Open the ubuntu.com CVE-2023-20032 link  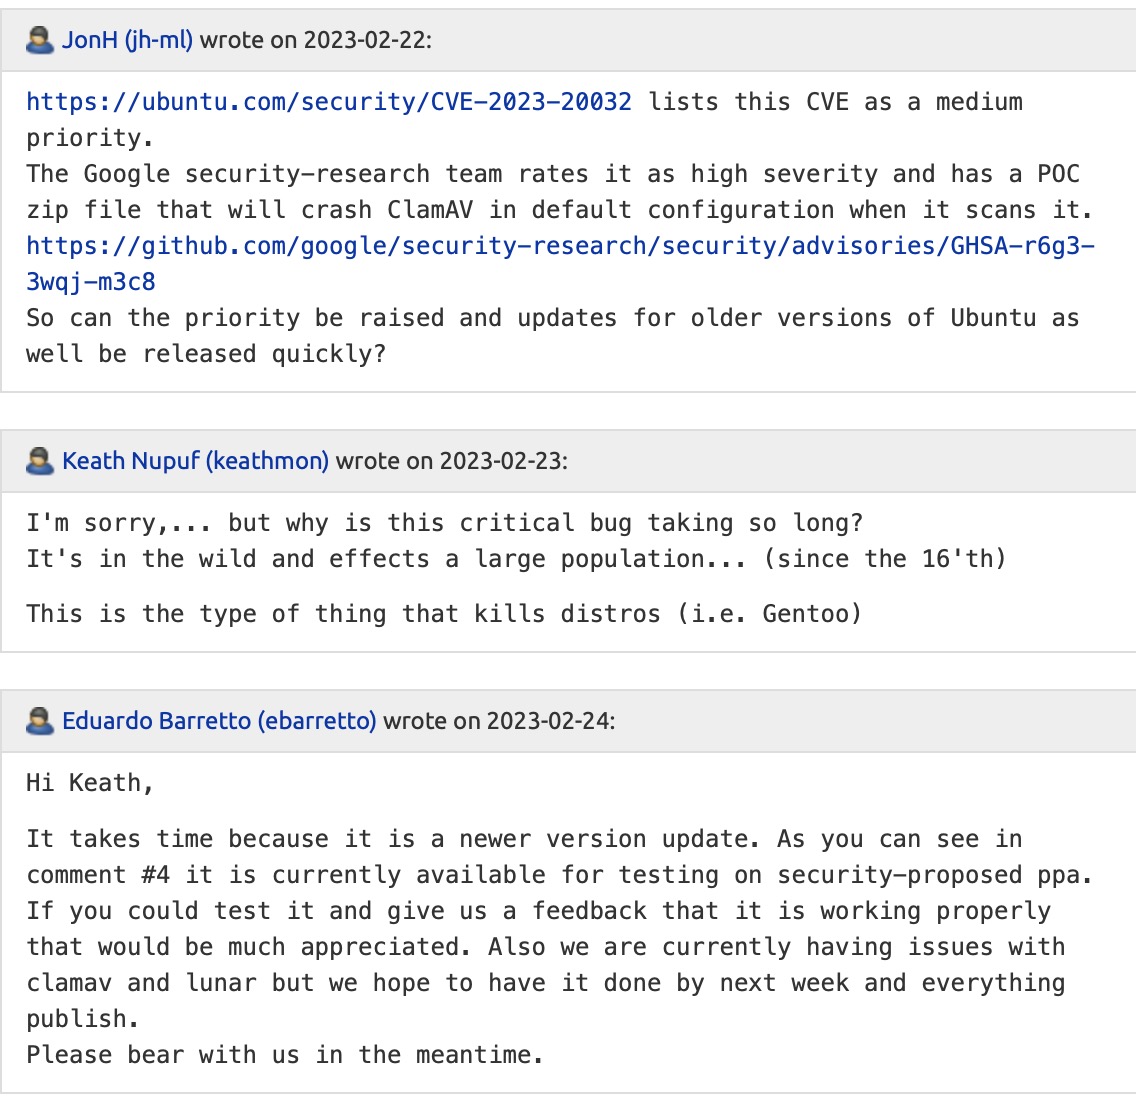(329, 102)
